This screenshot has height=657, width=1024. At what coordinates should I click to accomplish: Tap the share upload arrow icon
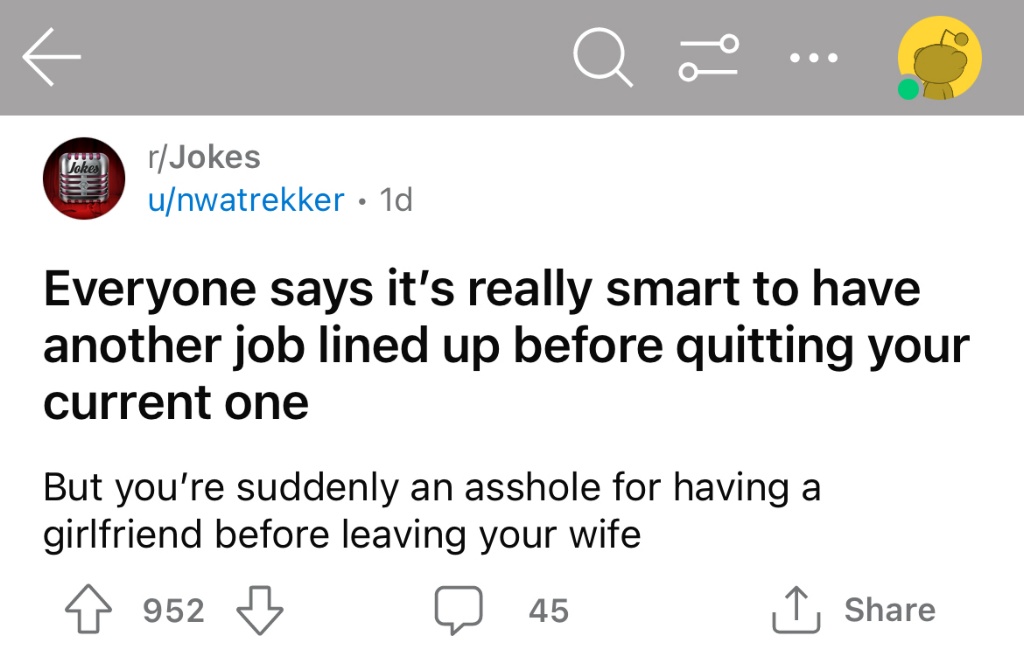795,610
